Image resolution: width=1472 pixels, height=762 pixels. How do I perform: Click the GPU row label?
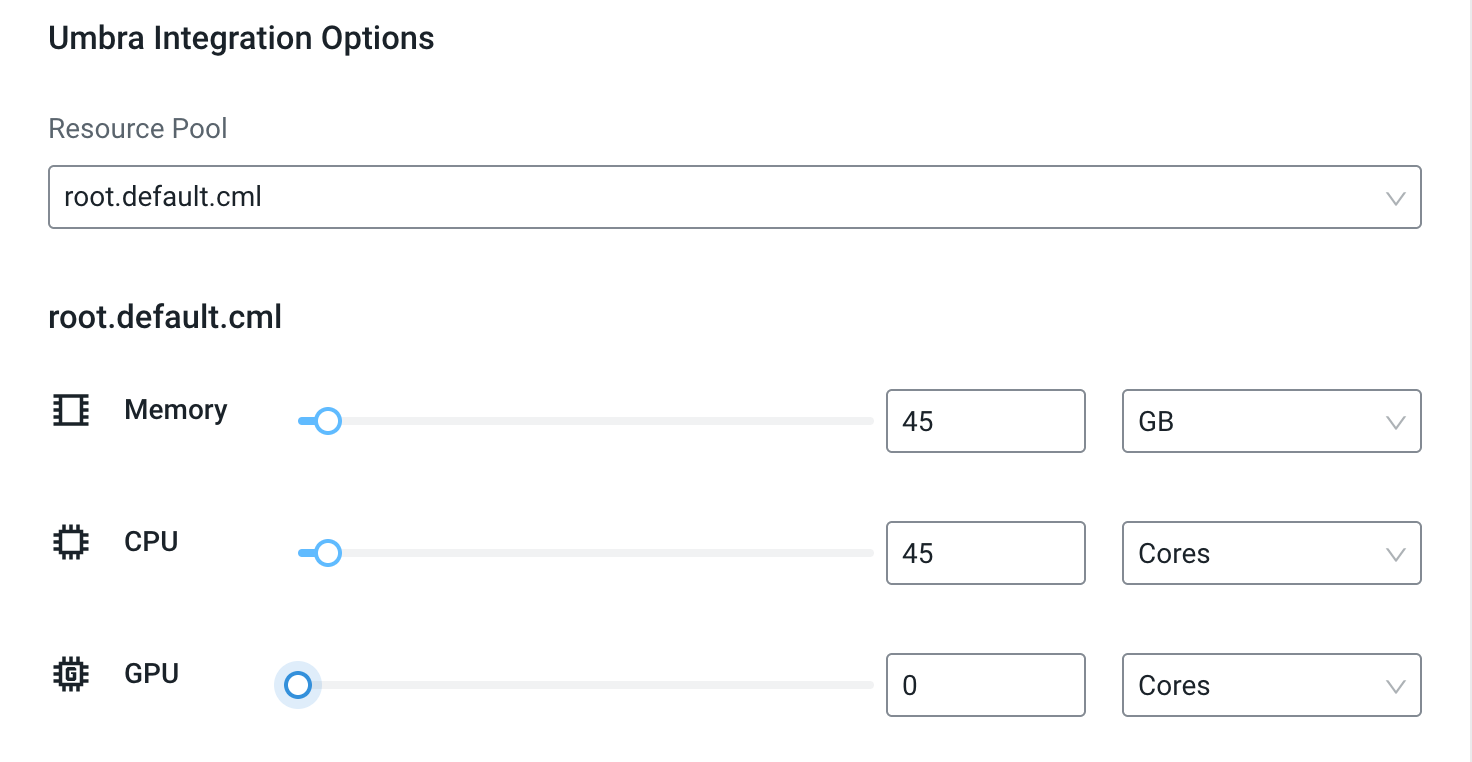152,674
